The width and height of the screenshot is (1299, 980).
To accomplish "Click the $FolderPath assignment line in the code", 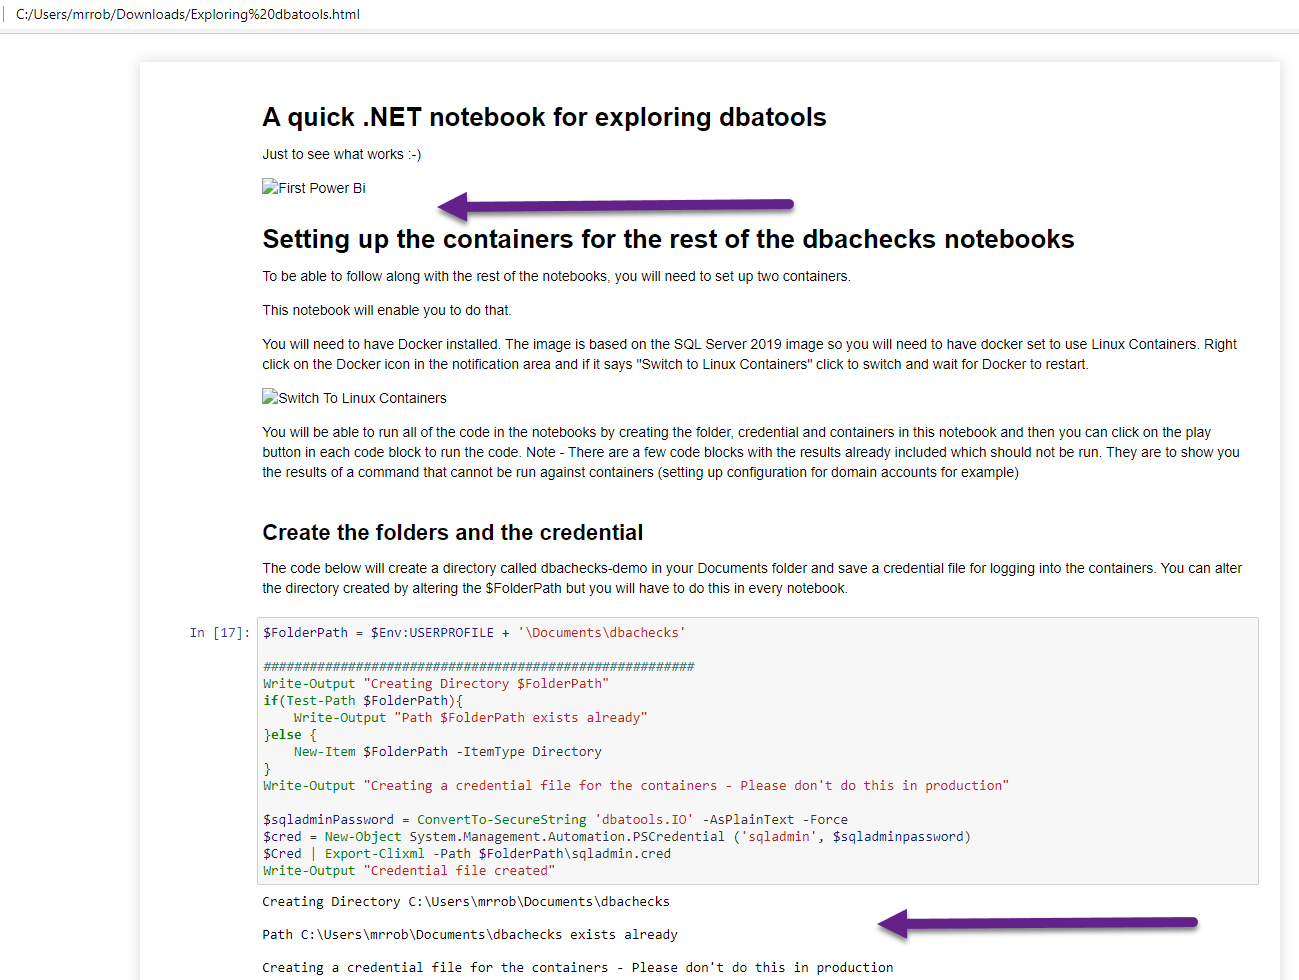I will (474, 633).
